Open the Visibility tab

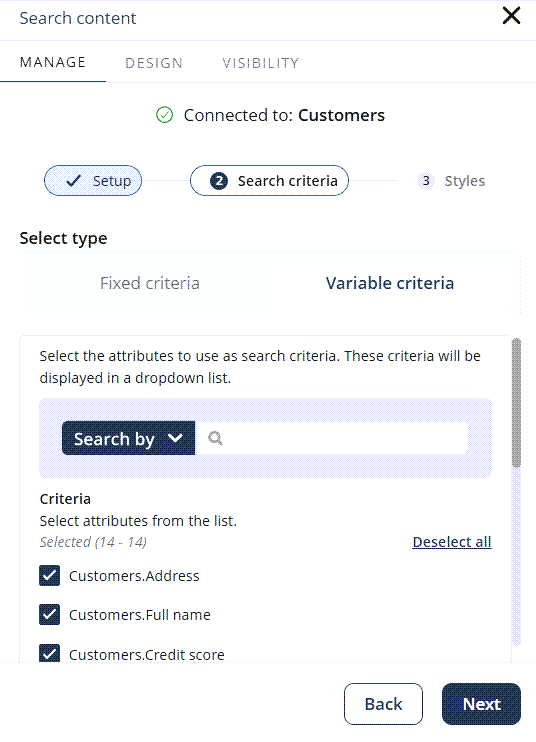click(261, 63)
